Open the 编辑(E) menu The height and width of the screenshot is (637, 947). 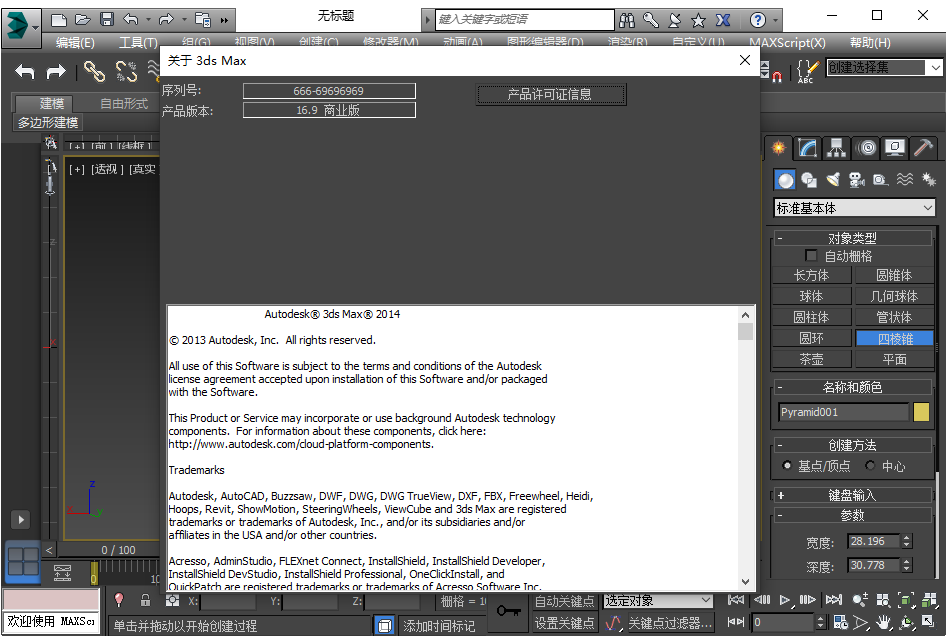[x=75, y=42]
